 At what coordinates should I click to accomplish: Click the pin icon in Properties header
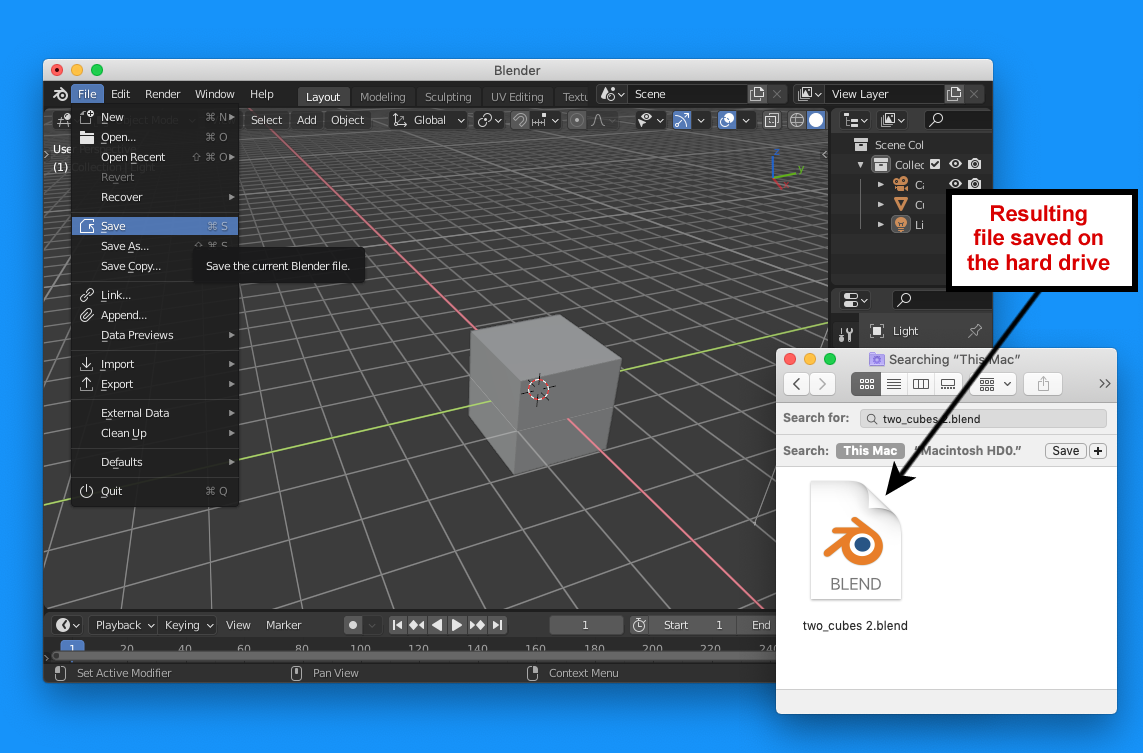coord(975,331)
